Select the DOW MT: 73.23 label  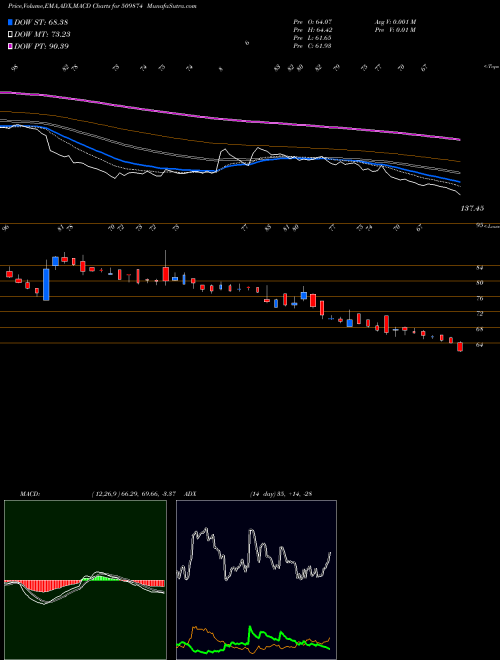(42, 35)
